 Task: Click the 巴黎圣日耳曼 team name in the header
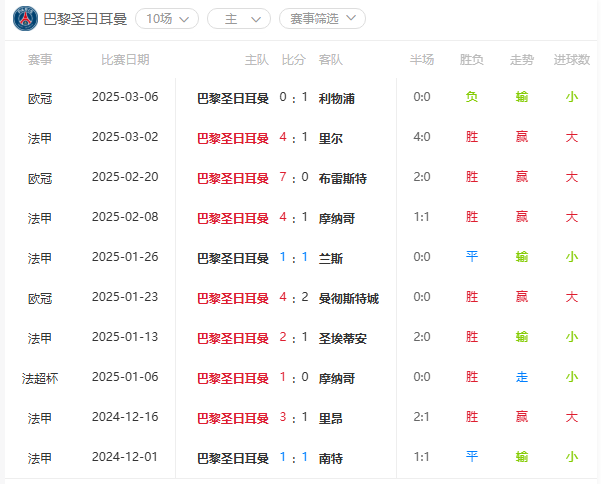pos(85,19)
